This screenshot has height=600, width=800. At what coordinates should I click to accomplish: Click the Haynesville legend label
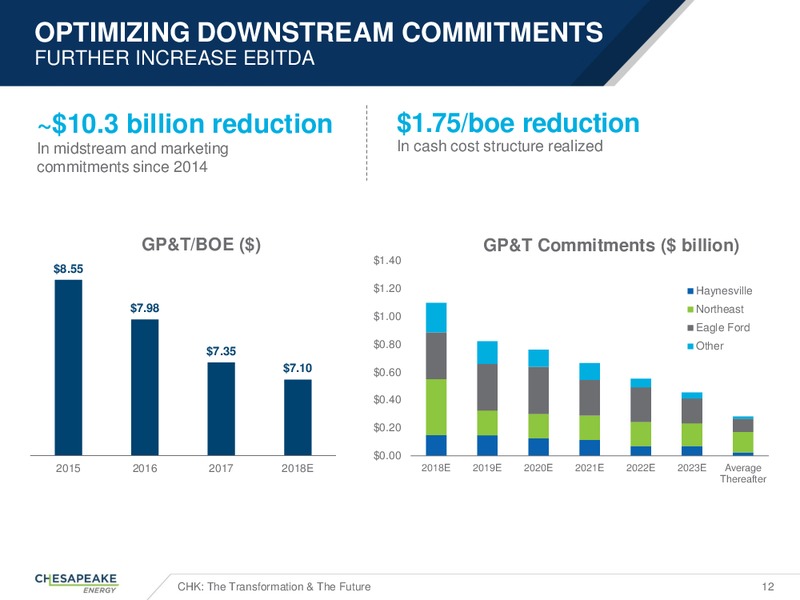724,291
